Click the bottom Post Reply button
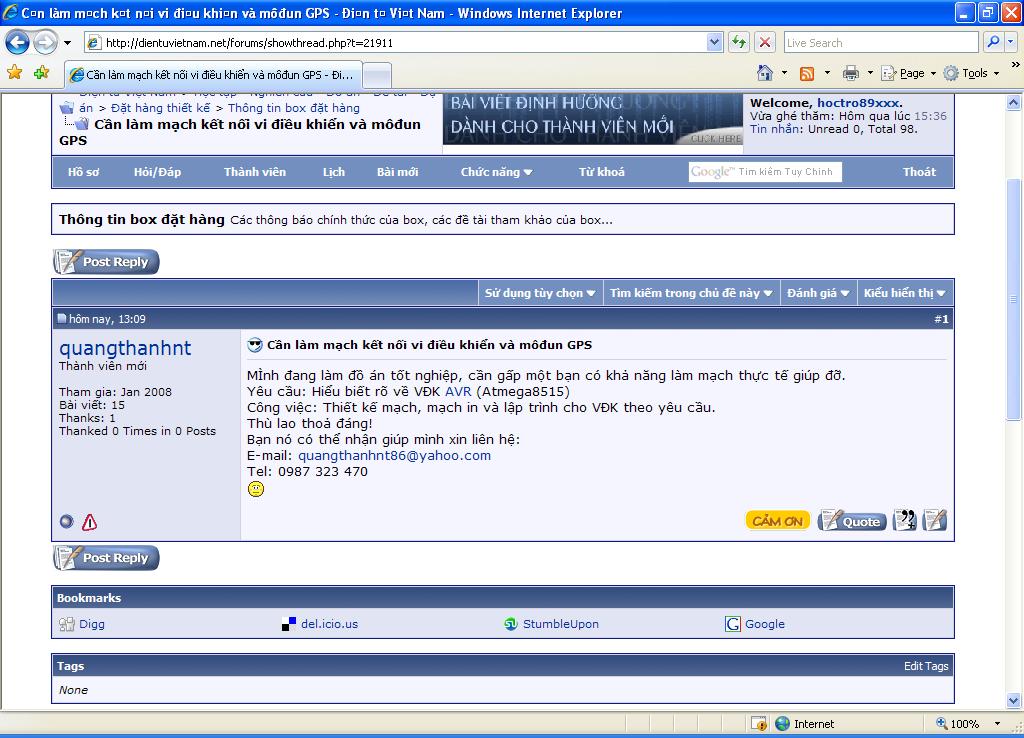The height and width of the screenshot is (738, 1024). (x=106, y=558)
